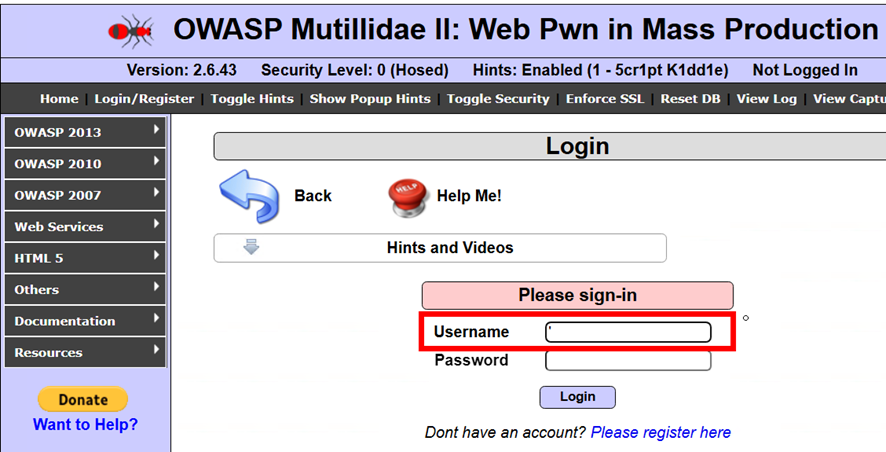Click the blue Back arrow icon
This screenshot has width=886, height=452.
click(x=249, y=195)
